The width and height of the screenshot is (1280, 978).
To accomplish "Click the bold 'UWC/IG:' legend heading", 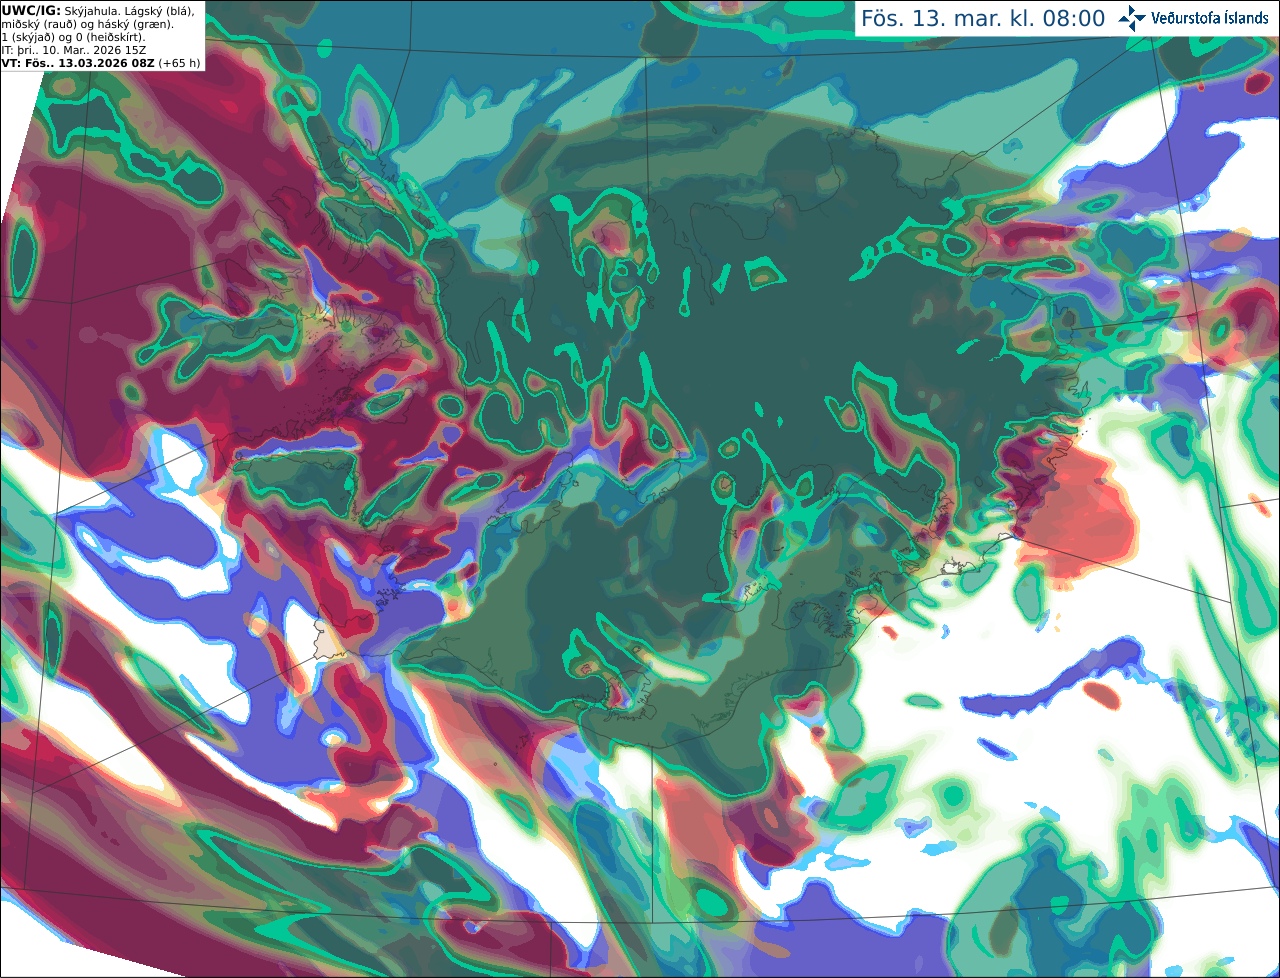I will (30, 10).
